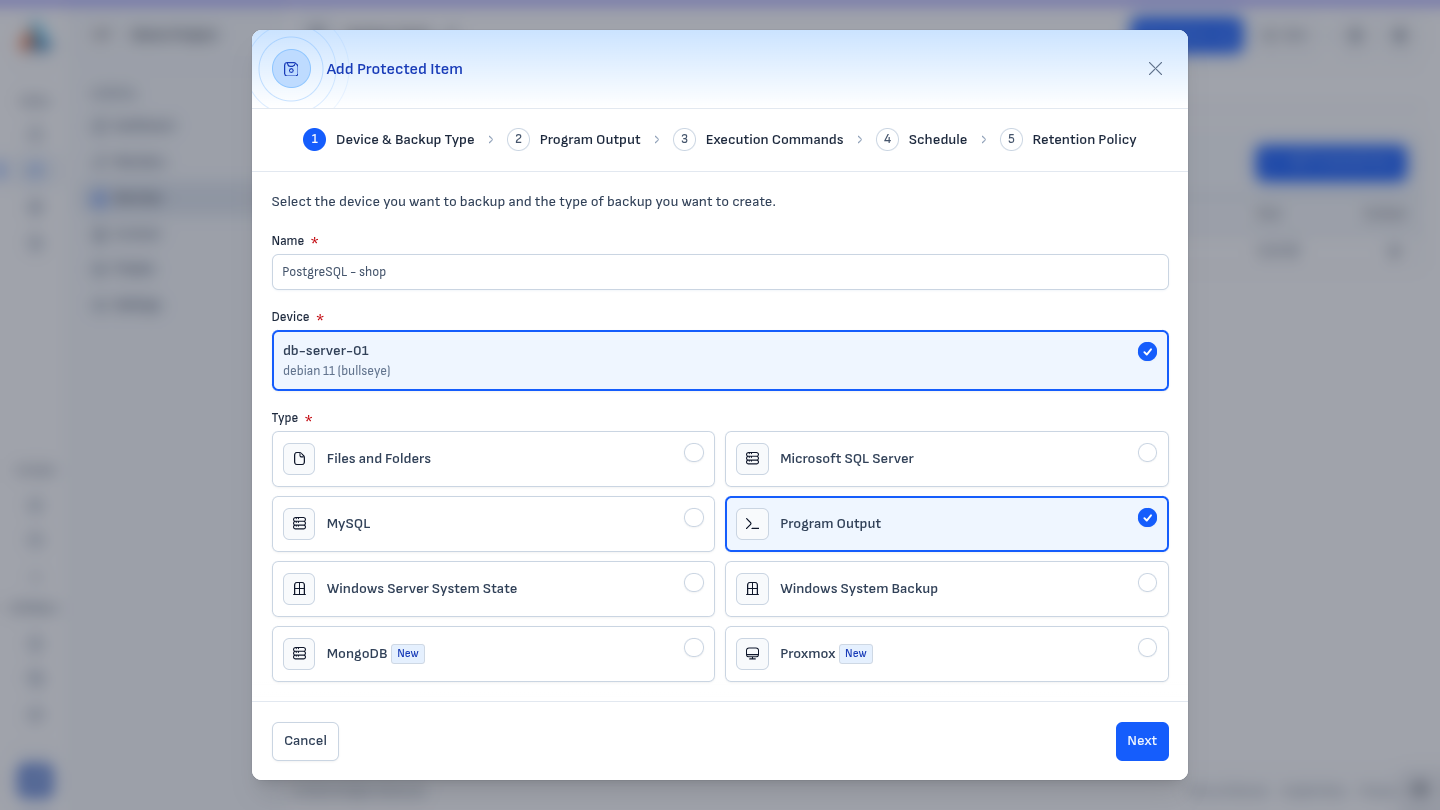Click the Windows Server System State icon

(x=299, y=589)
